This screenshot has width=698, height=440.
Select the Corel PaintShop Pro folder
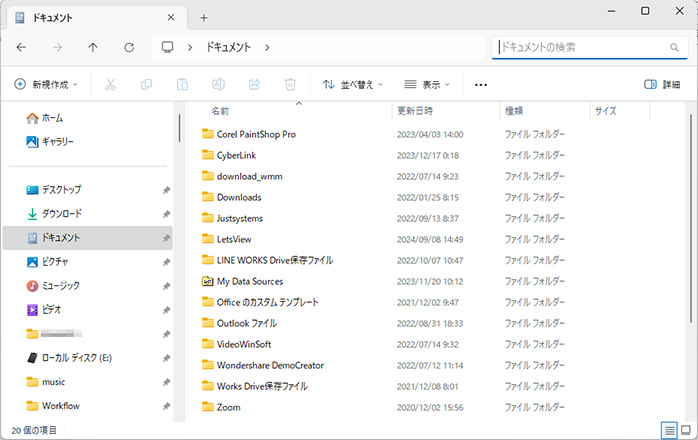click(256, 134)
